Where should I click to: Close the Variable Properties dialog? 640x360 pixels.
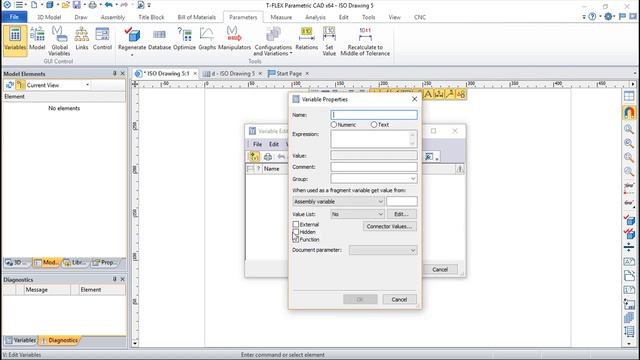414,99
